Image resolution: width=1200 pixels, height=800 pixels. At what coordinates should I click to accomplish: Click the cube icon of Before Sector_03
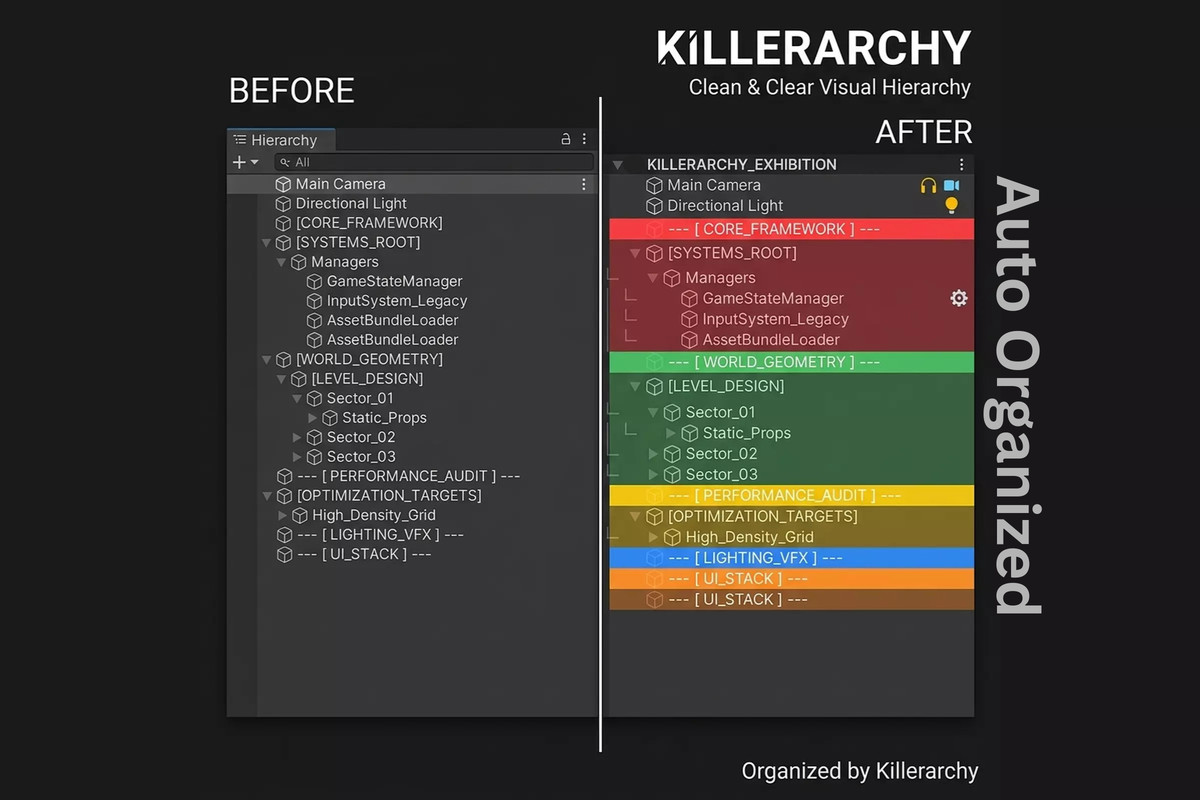(x=314, y=457)
